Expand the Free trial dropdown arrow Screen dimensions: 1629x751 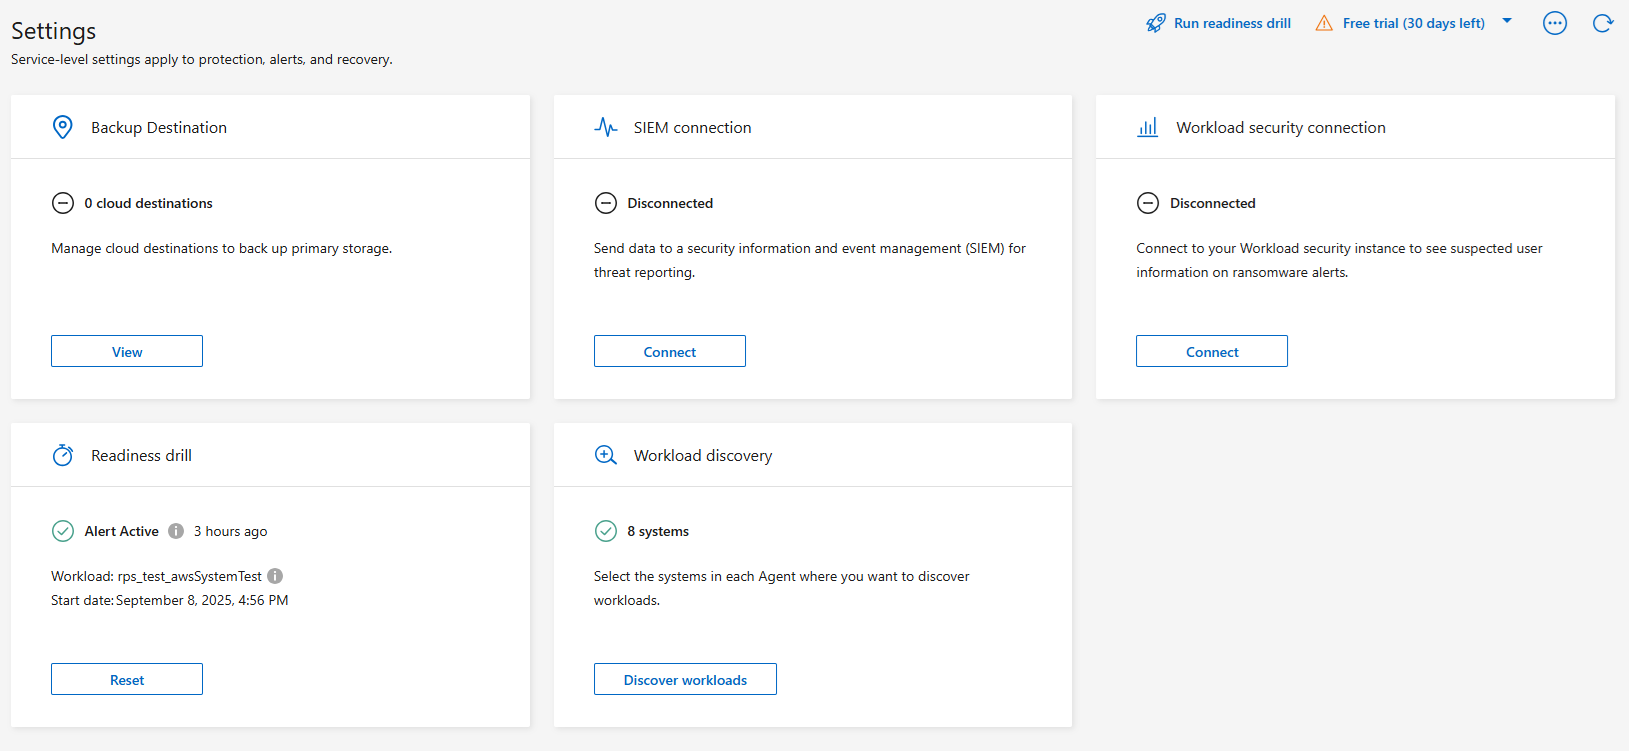(1507, 21)
